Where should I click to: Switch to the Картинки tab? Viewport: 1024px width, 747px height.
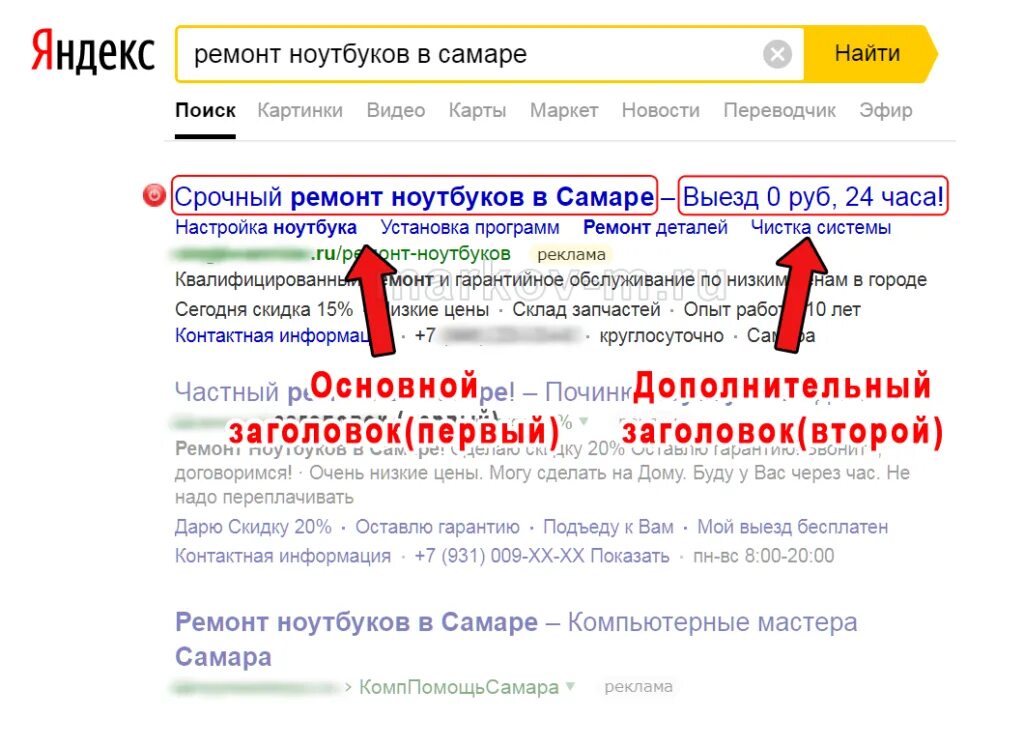pos(300,110)
